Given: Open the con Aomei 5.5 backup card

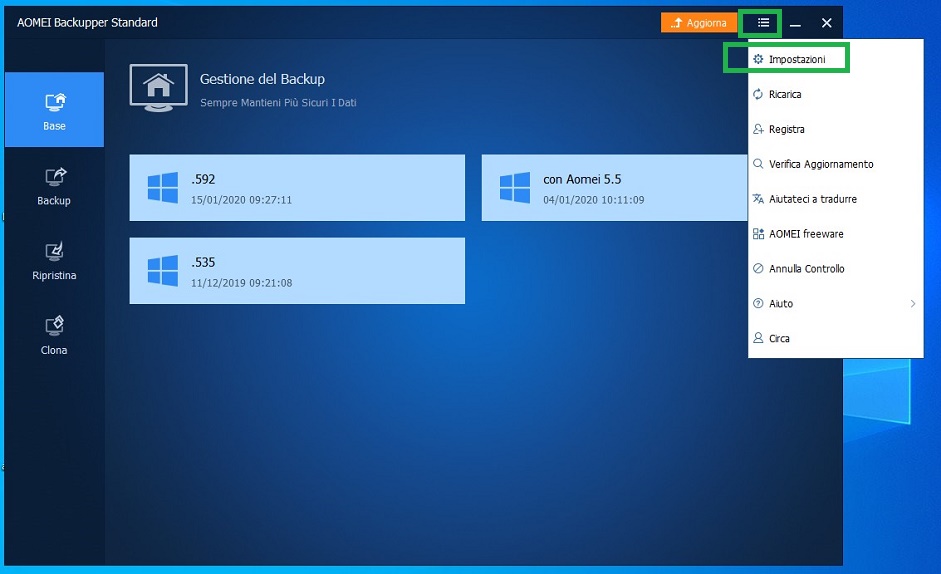Looking at the screenshot, I should coord(615,188).
